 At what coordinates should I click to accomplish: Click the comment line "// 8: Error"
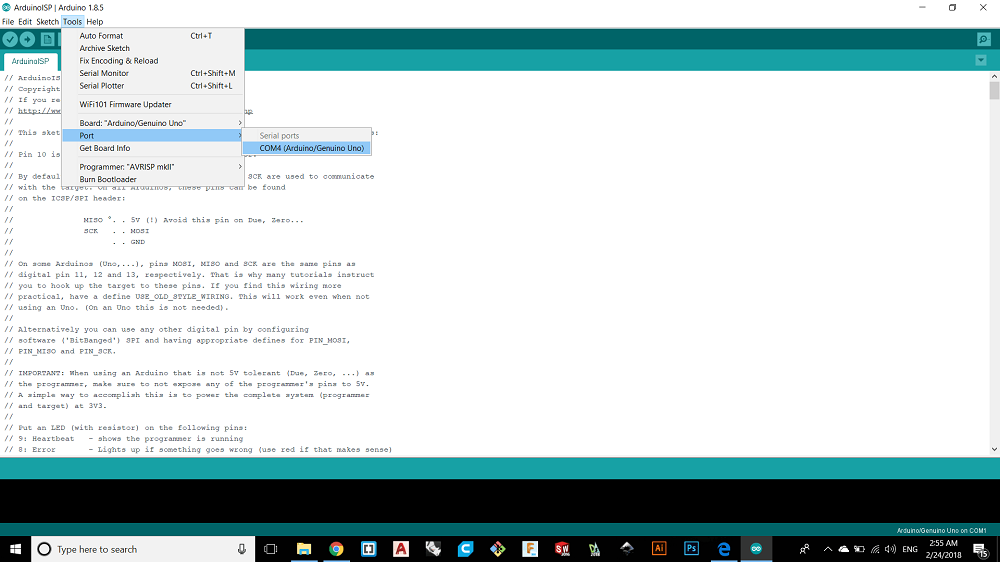pos(198,450)
